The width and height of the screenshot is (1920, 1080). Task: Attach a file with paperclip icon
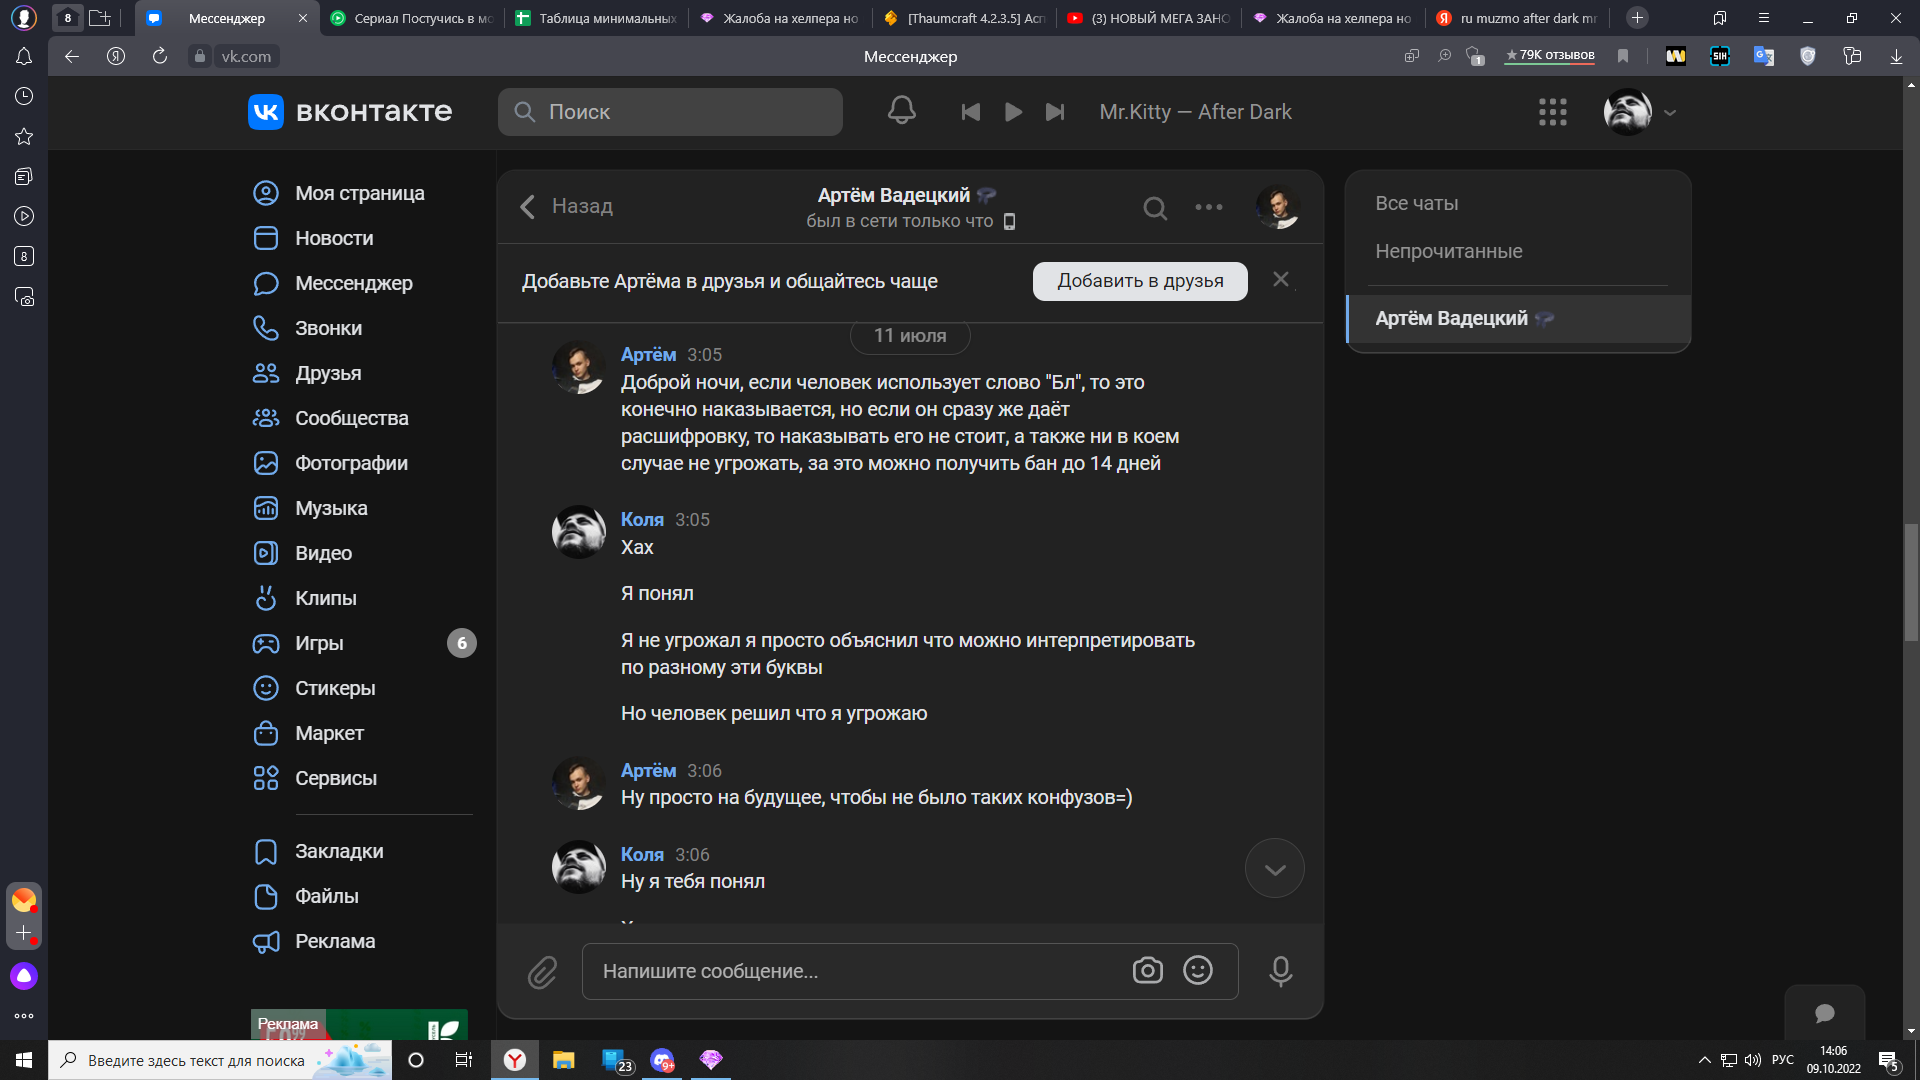542,972
